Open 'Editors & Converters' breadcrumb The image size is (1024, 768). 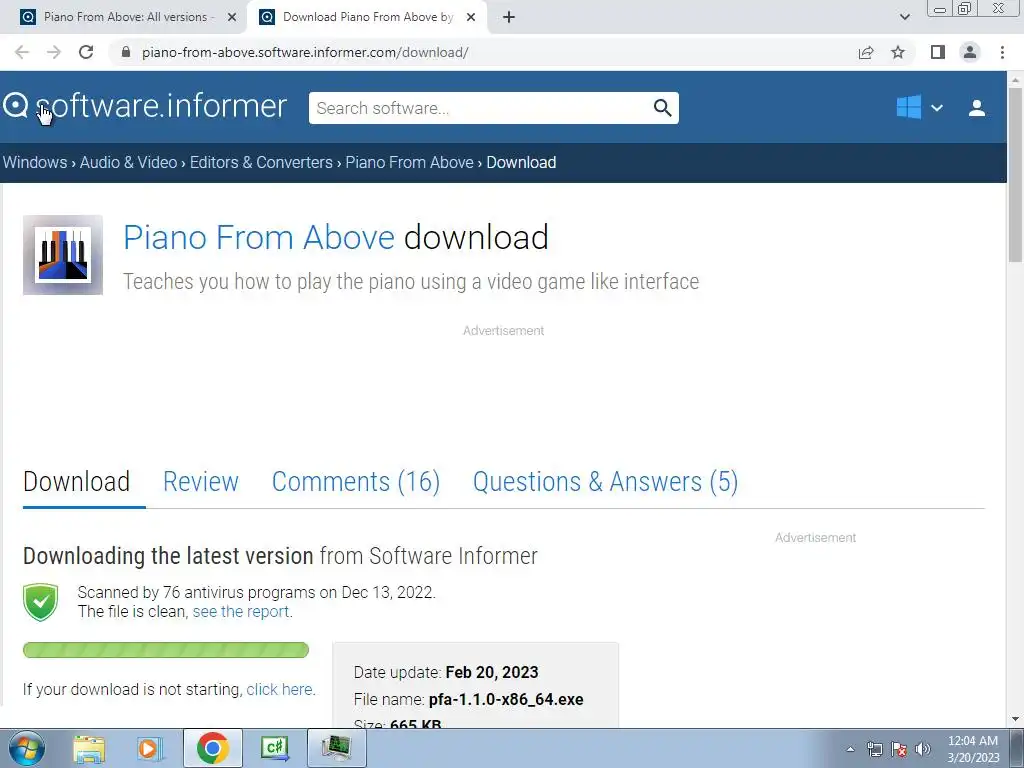[x=261, y=162]
